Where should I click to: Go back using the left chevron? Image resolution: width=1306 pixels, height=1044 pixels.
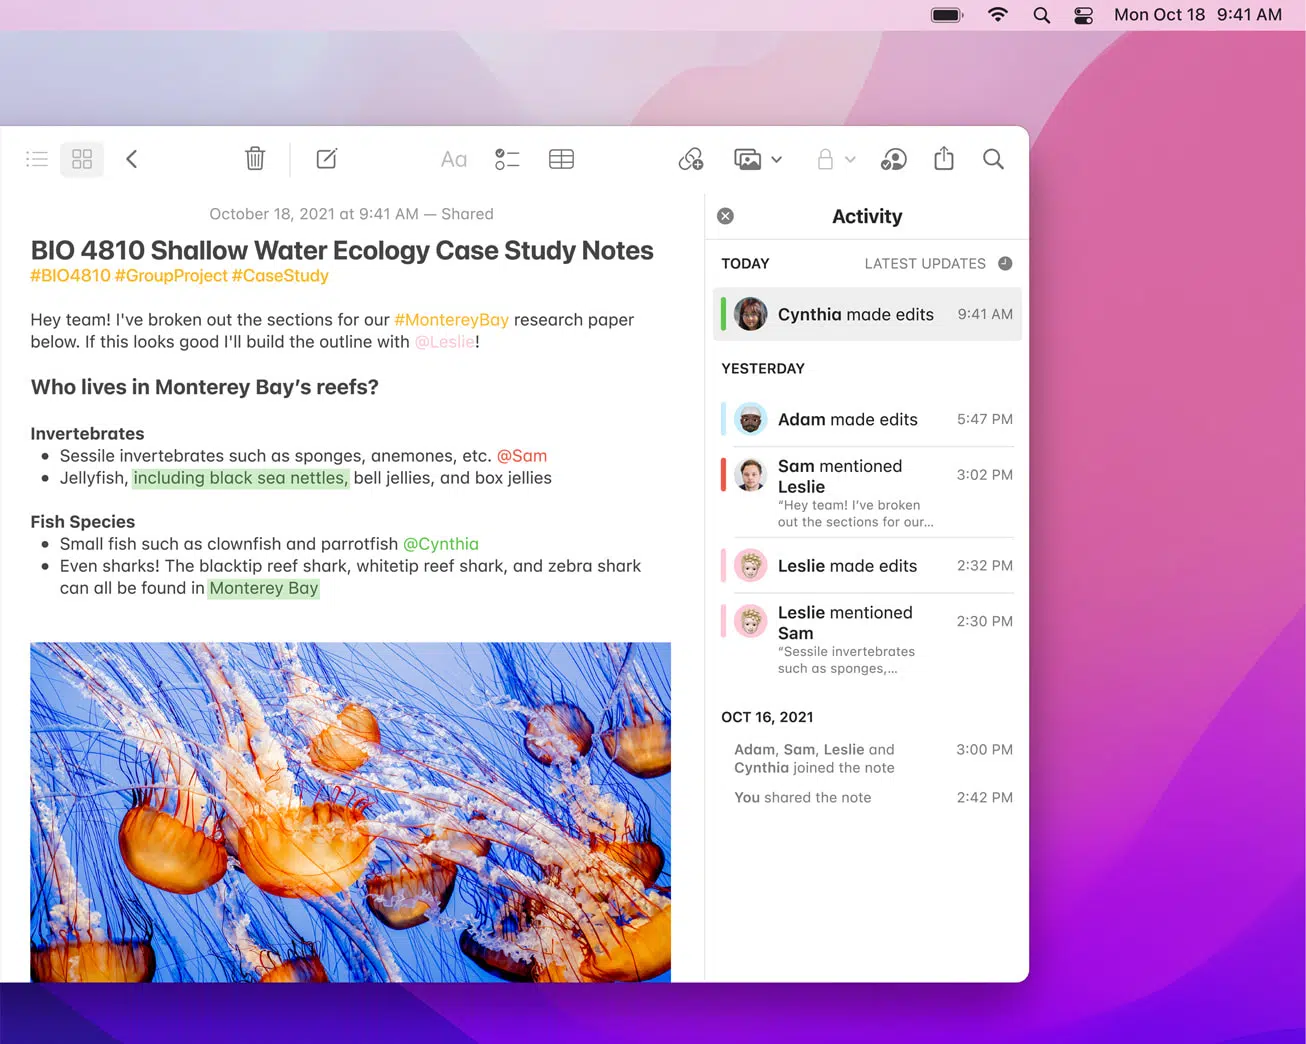(x=131, y=159)
